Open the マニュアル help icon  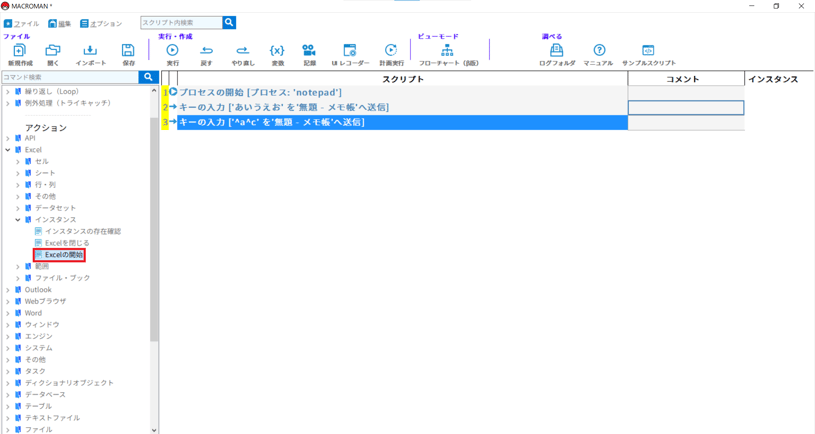pos(599,50)
